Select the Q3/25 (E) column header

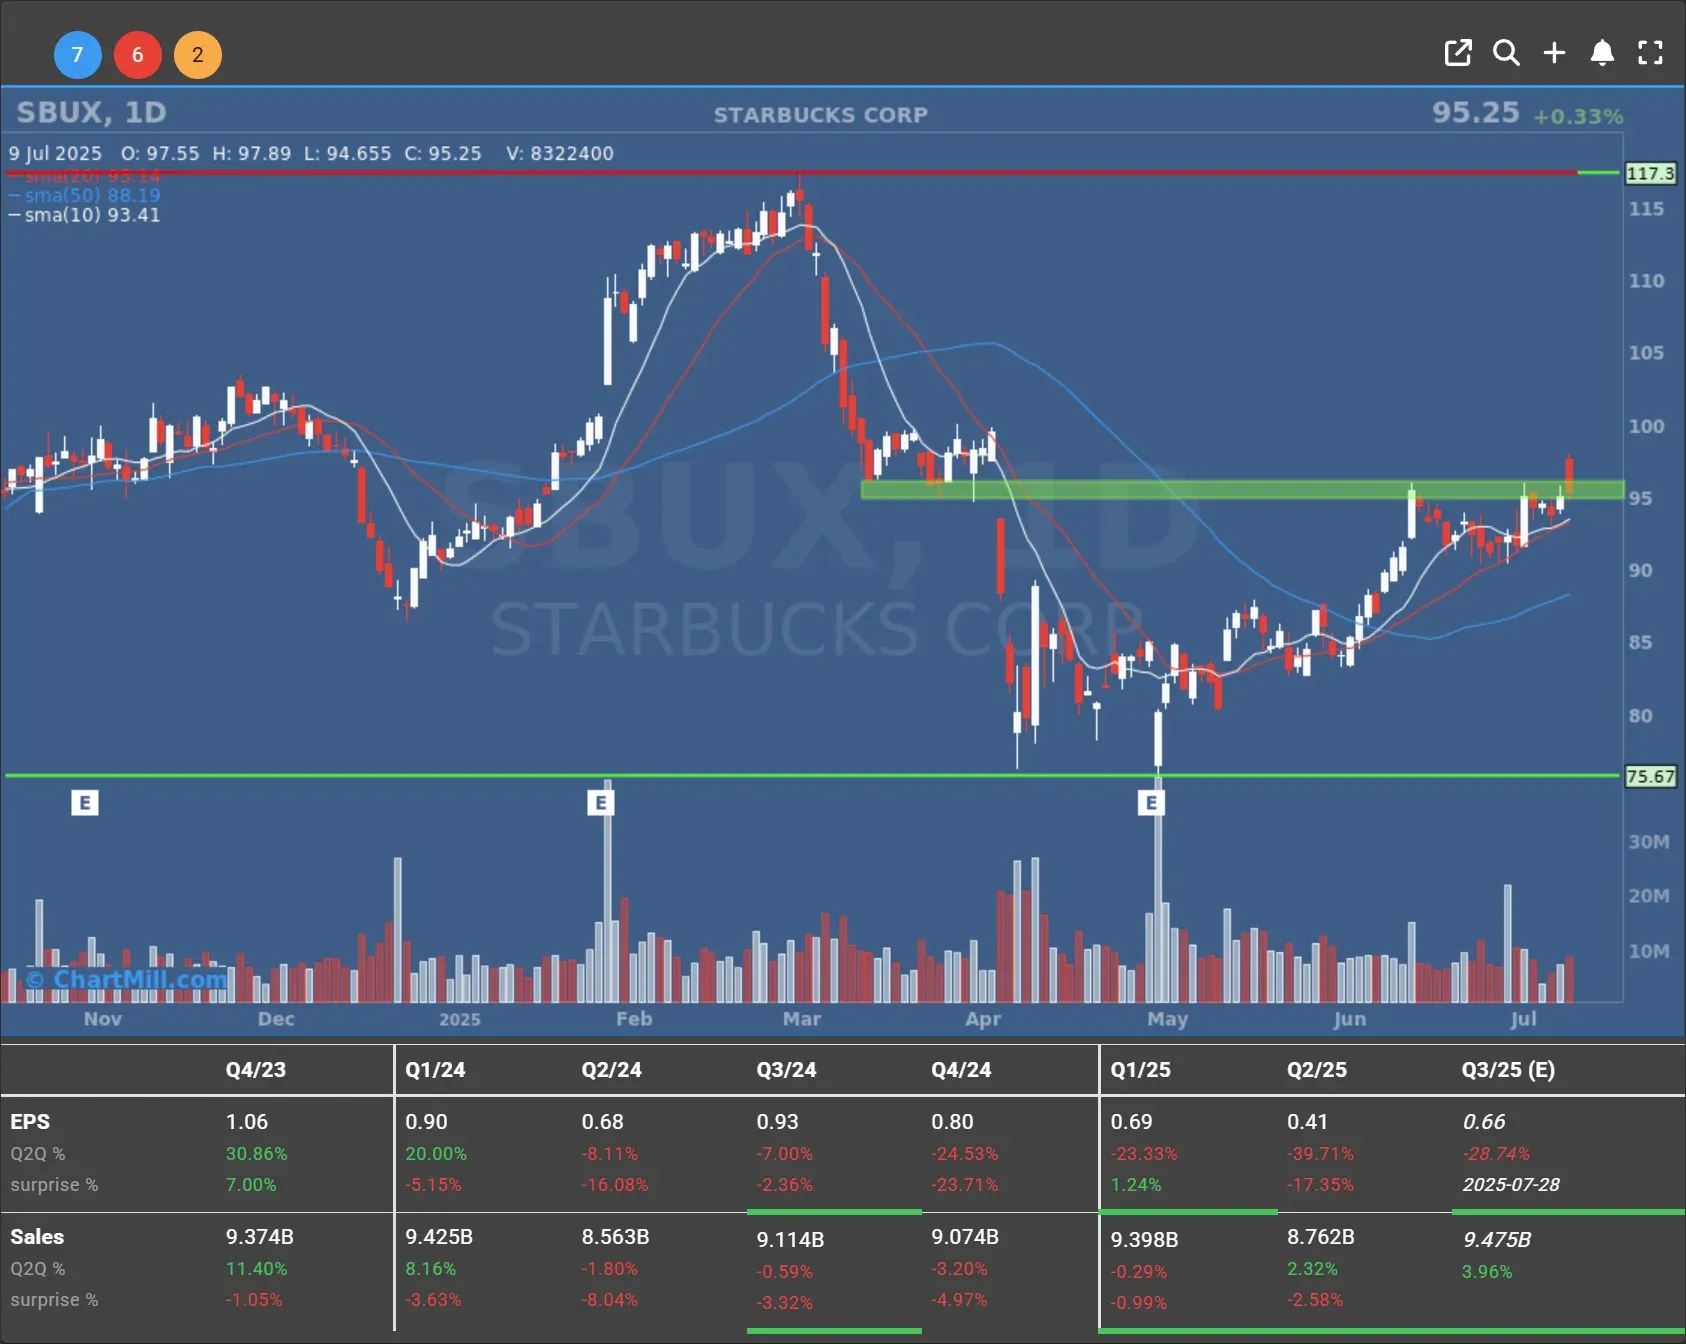(1508, 1069)
